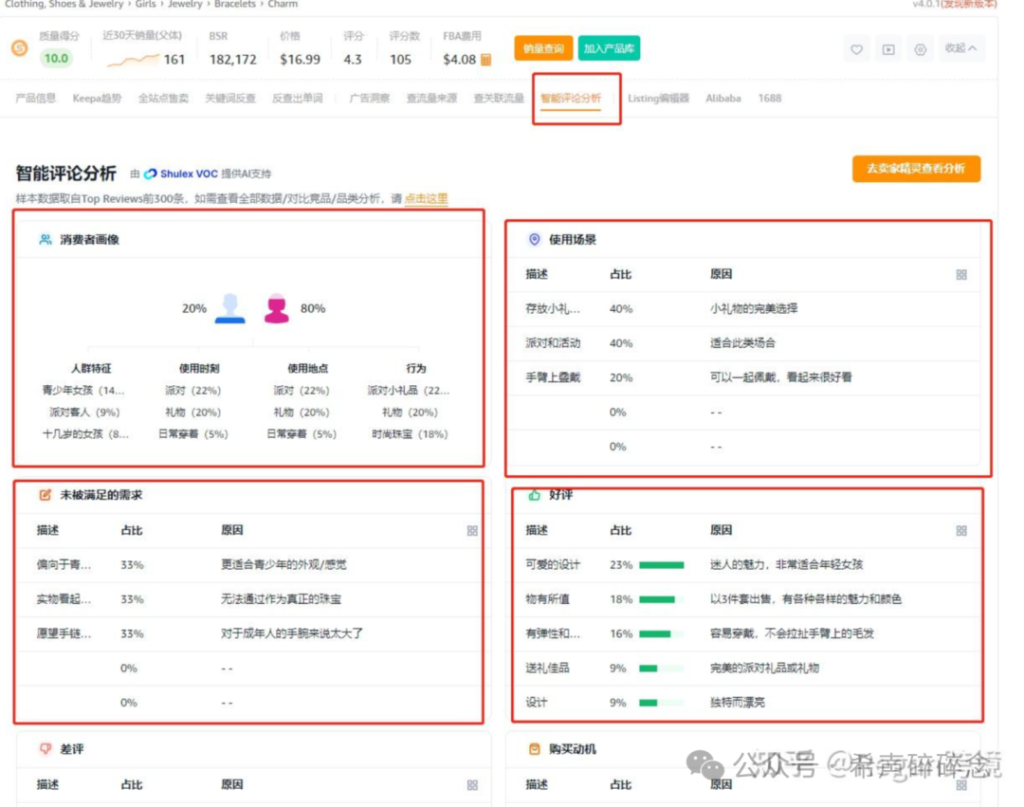Image resolution: width=1024 pixels, height=807 pixels.
Task: Collapse the panel with 收起 button
Action: coord(961,49)
